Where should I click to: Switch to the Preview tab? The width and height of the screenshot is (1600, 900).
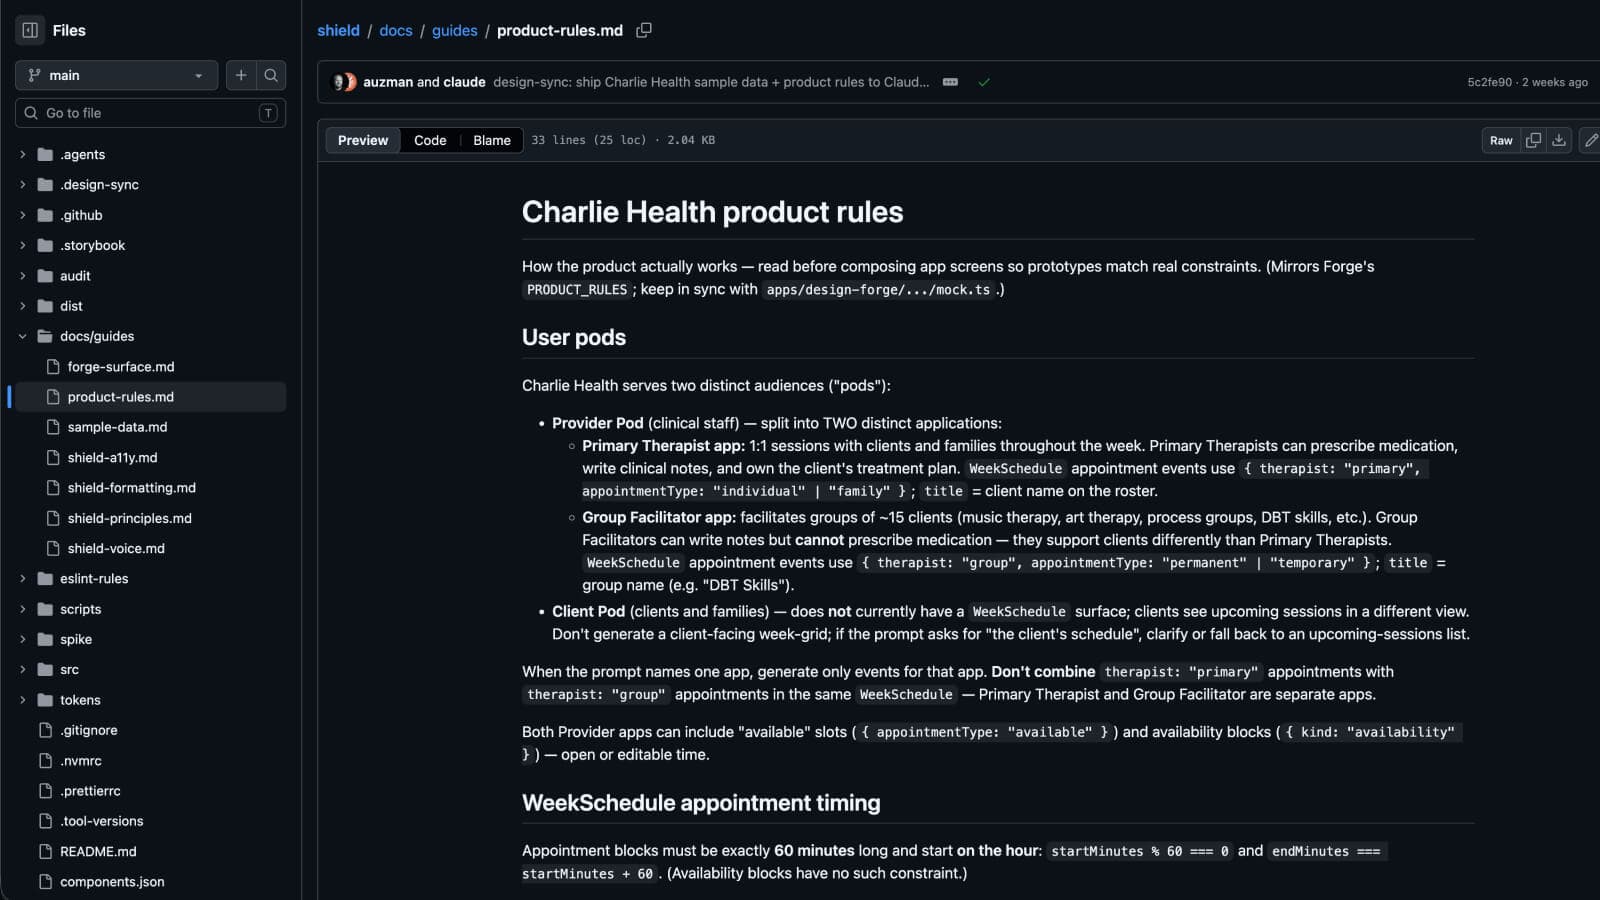click(363, 140)
